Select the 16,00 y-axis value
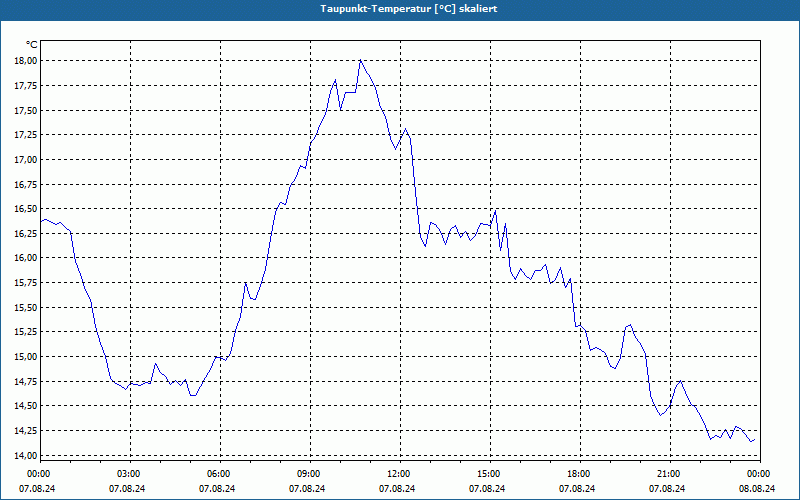Screen dimensions: 800x500 27,258
